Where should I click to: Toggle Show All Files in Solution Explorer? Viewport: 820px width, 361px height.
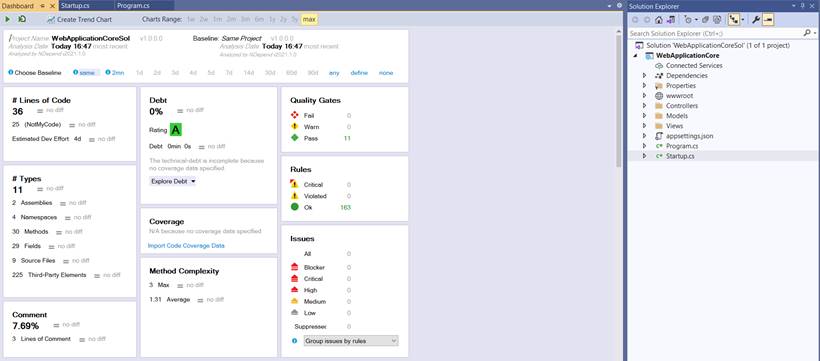717,20
